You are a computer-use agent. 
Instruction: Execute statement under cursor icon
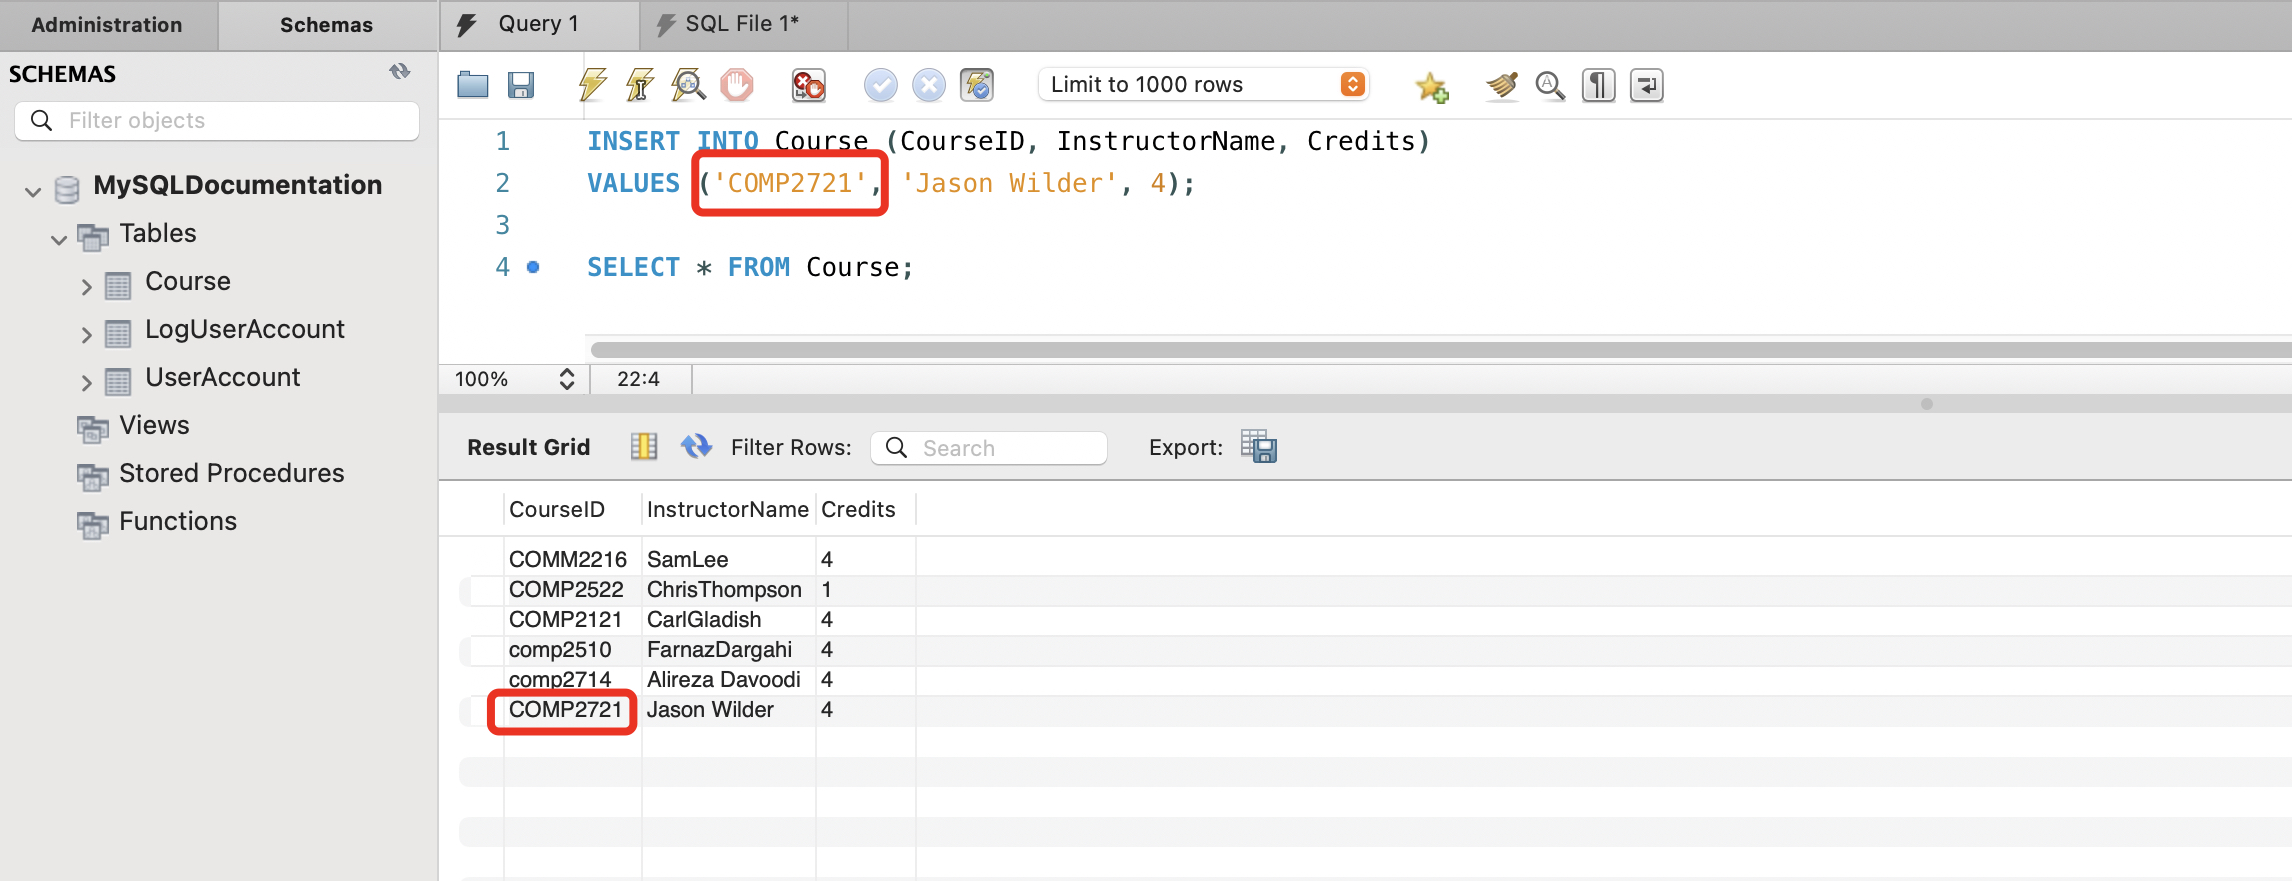640,85
